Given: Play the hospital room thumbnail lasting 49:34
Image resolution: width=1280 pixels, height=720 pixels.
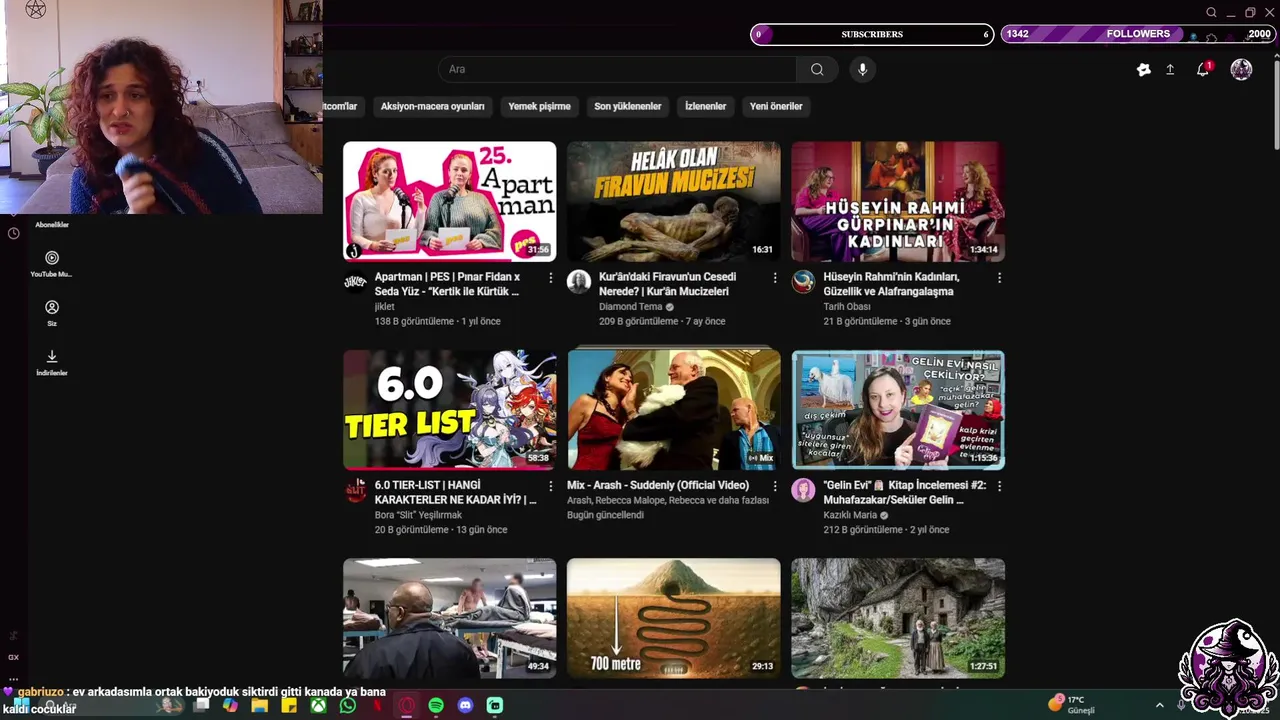Looking at the screenshot, I should [450, 618].
